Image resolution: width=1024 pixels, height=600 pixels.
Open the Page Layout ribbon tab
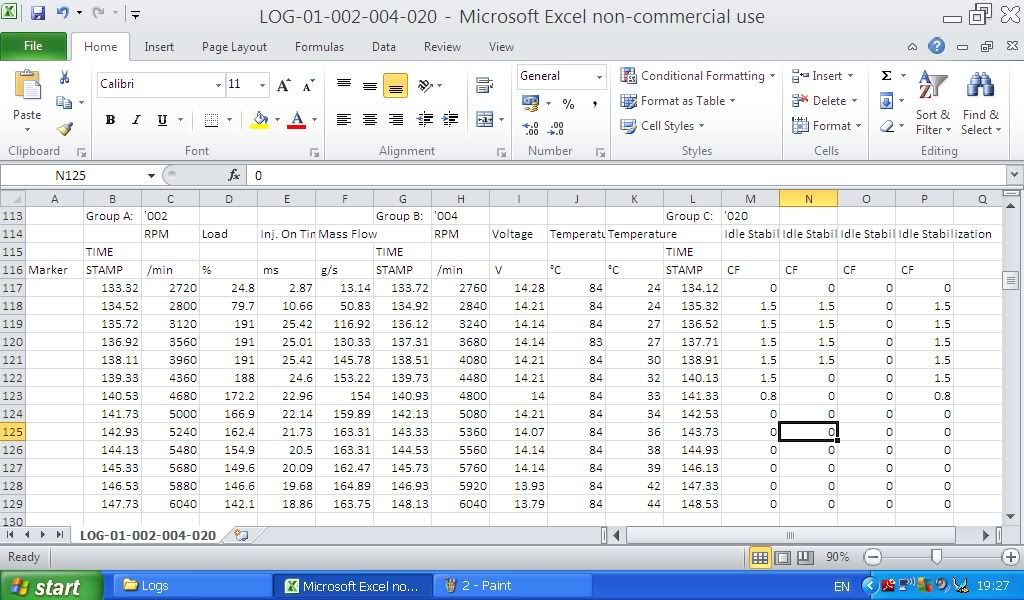(x=234, y=46)
